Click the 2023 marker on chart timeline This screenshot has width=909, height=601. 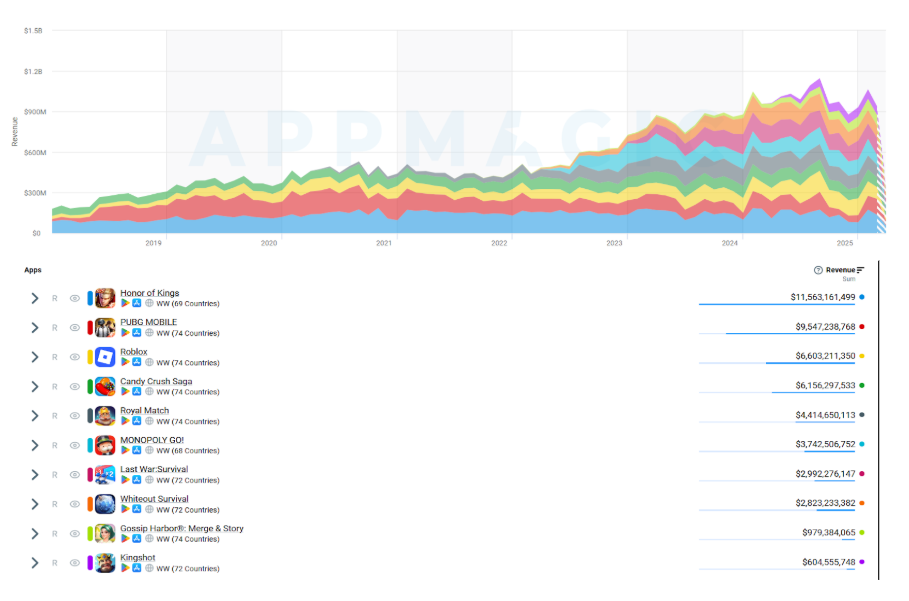[614, 243]
